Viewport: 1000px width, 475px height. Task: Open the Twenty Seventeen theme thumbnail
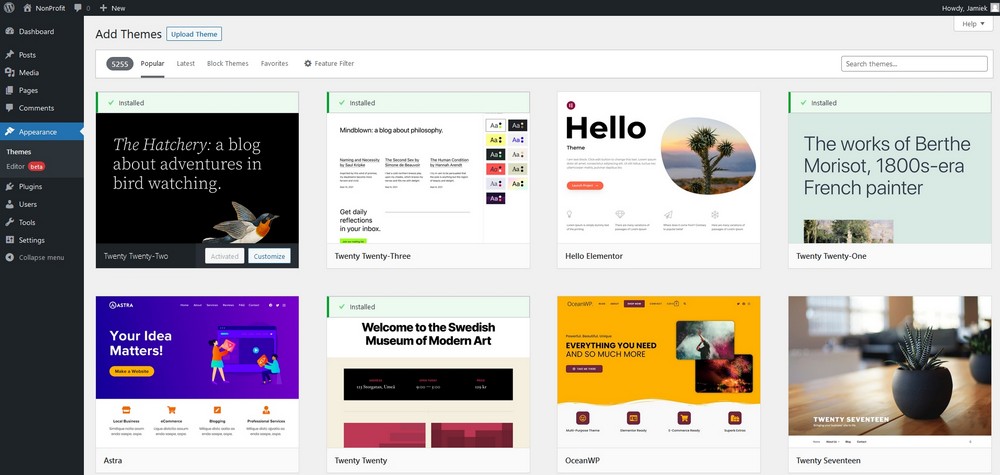pos(890,372)
